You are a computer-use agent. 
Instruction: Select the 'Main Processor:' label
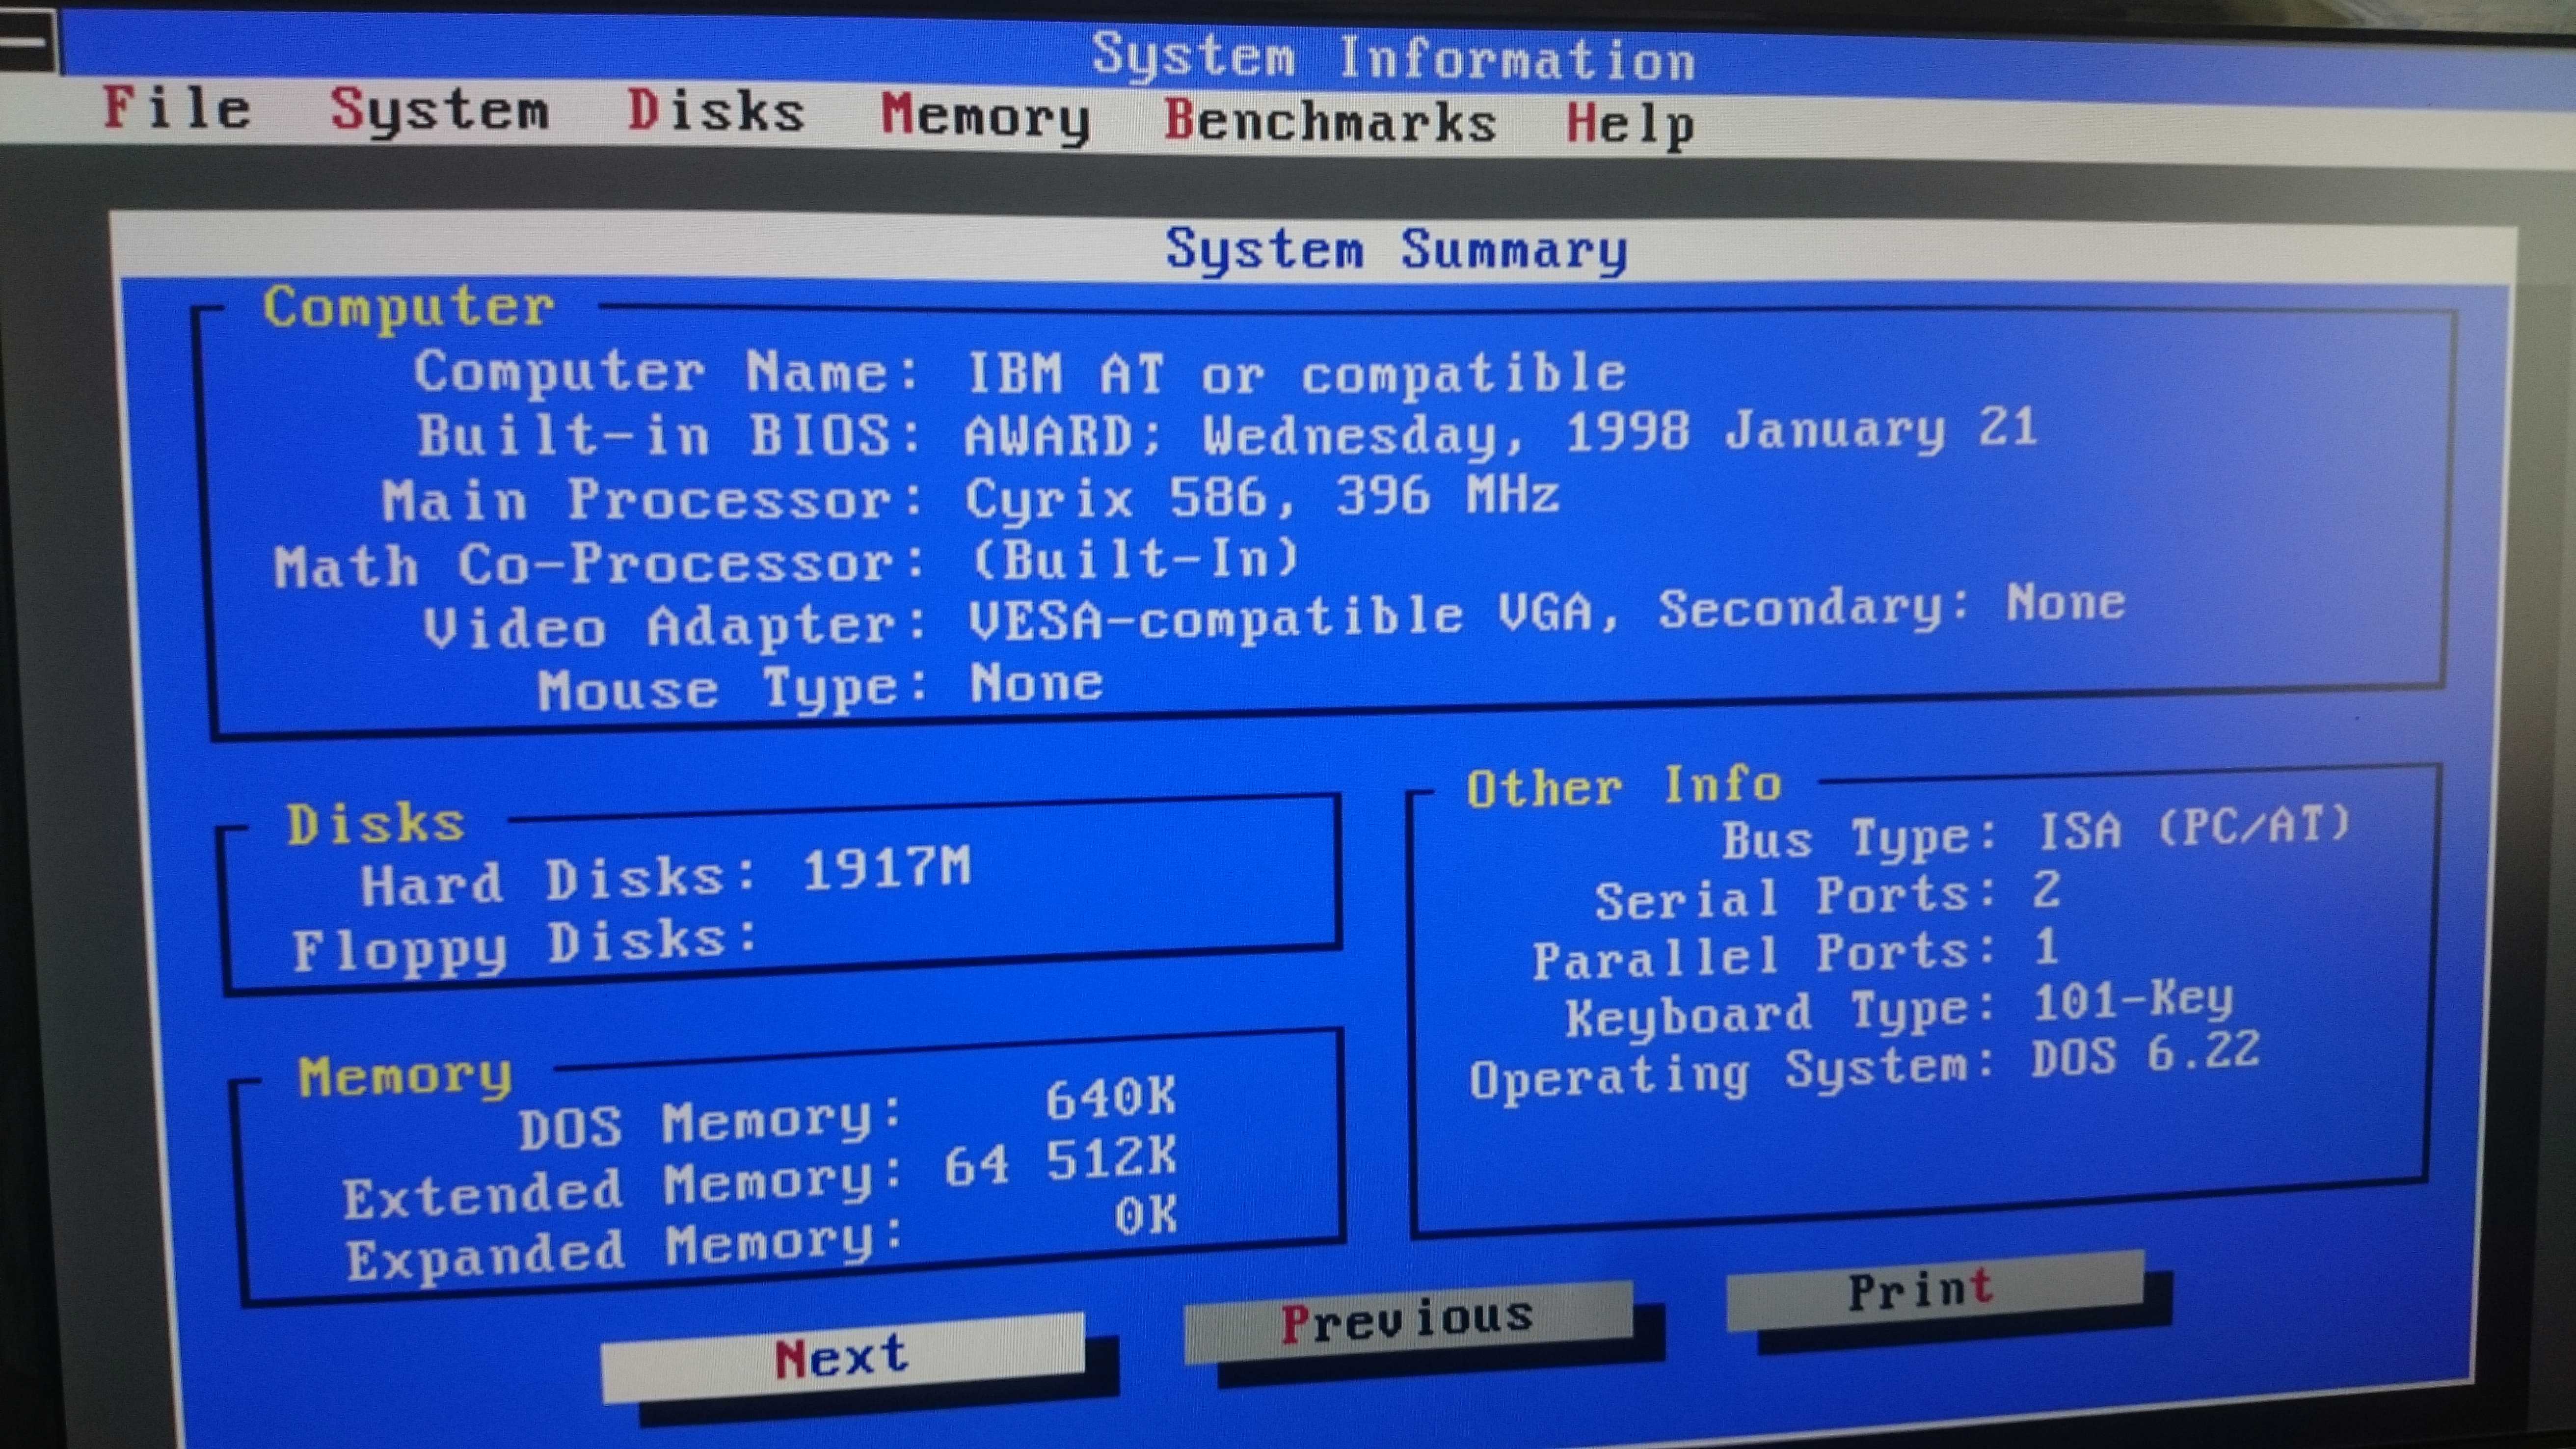(653, 499)
